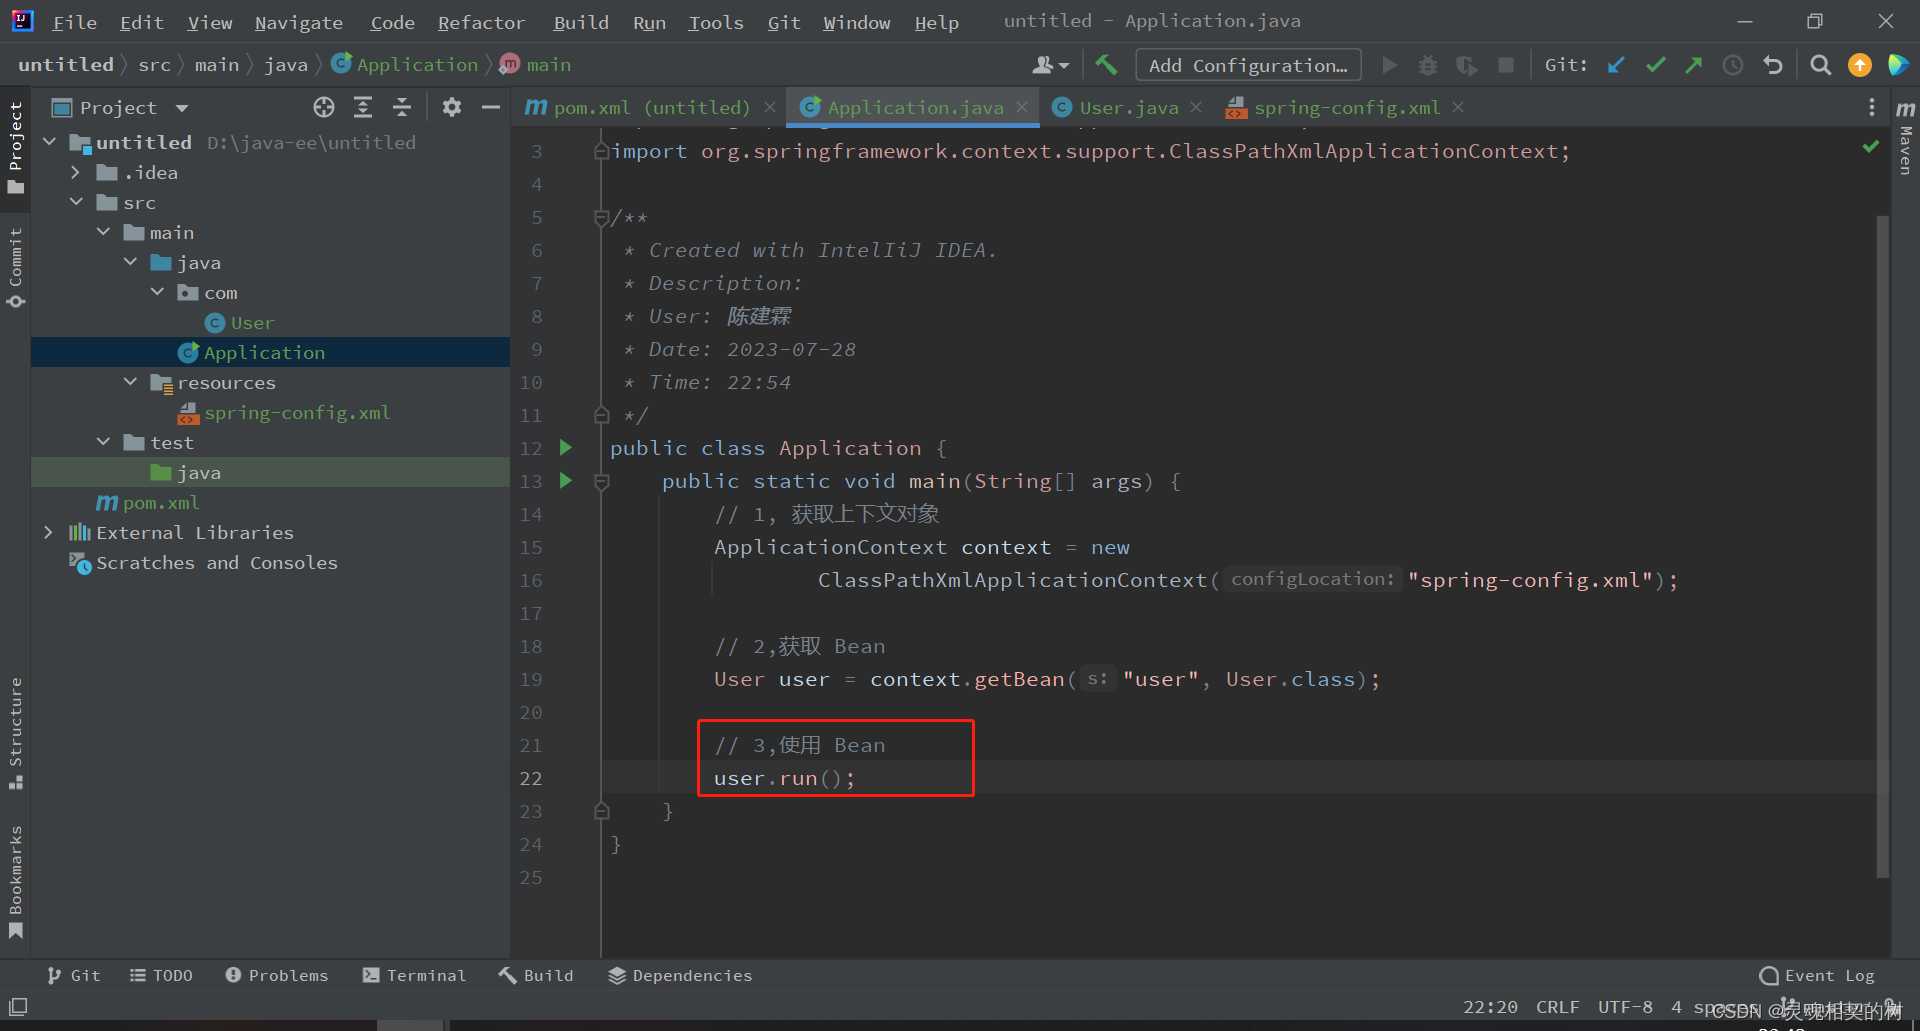
Task: Click the IDE update orange arrow icon
Action: tap(1860, 65)
